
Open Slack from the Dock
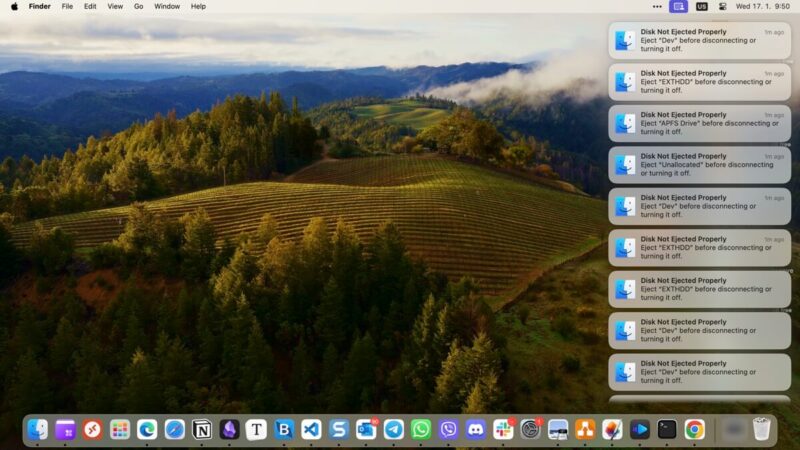(503, 430)
